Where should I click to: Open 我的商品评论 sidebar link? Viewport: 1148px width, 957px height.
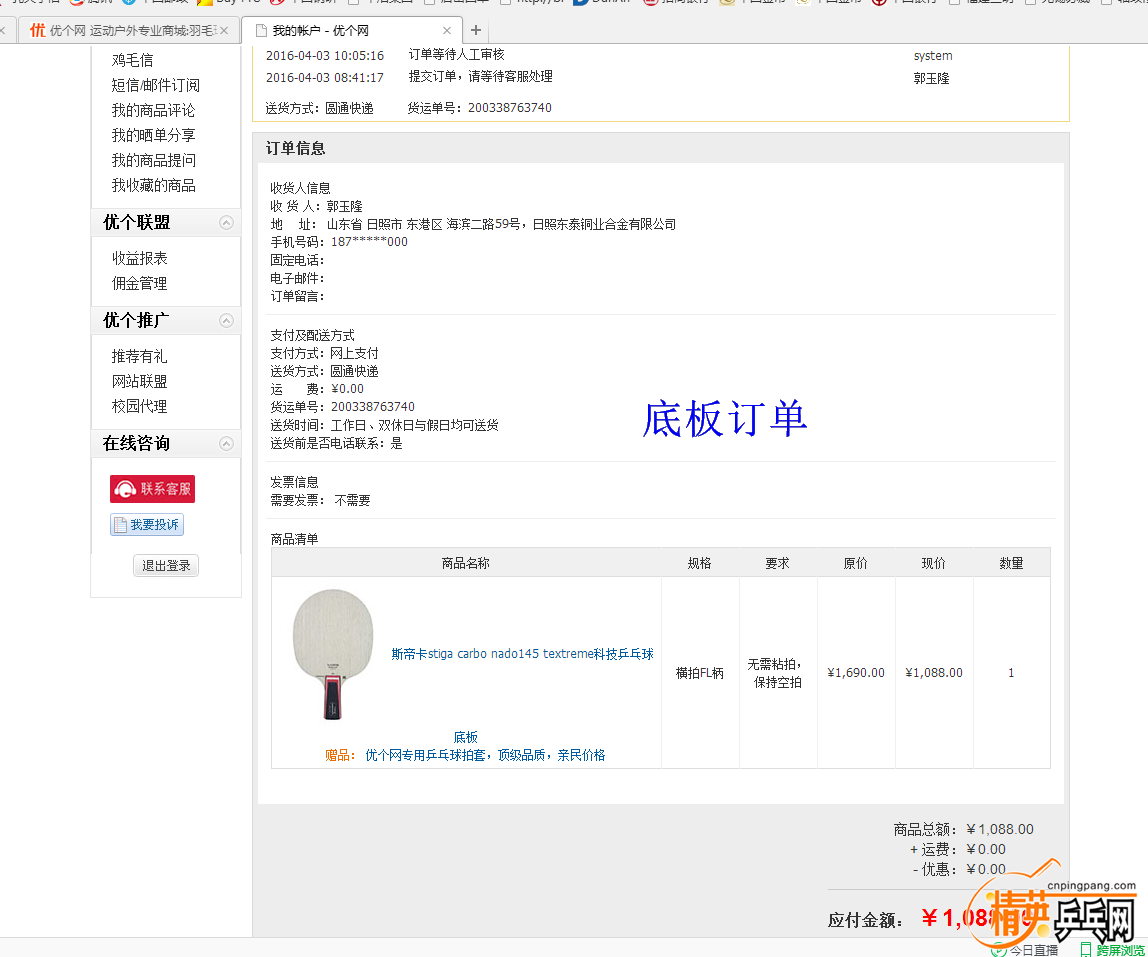(x=153, y=110)
